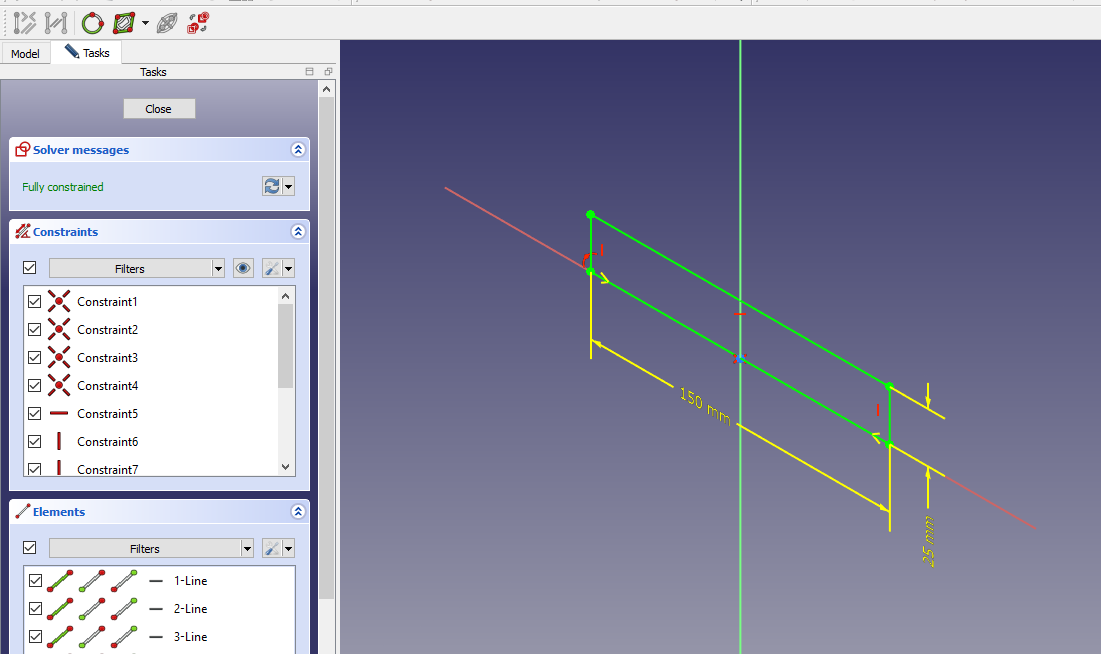The image size is (1101, 654).
Task: Open the toolbar dropdown arrow beside parallelogram icon
Action: pyautogui.click(x=145, y=23)
